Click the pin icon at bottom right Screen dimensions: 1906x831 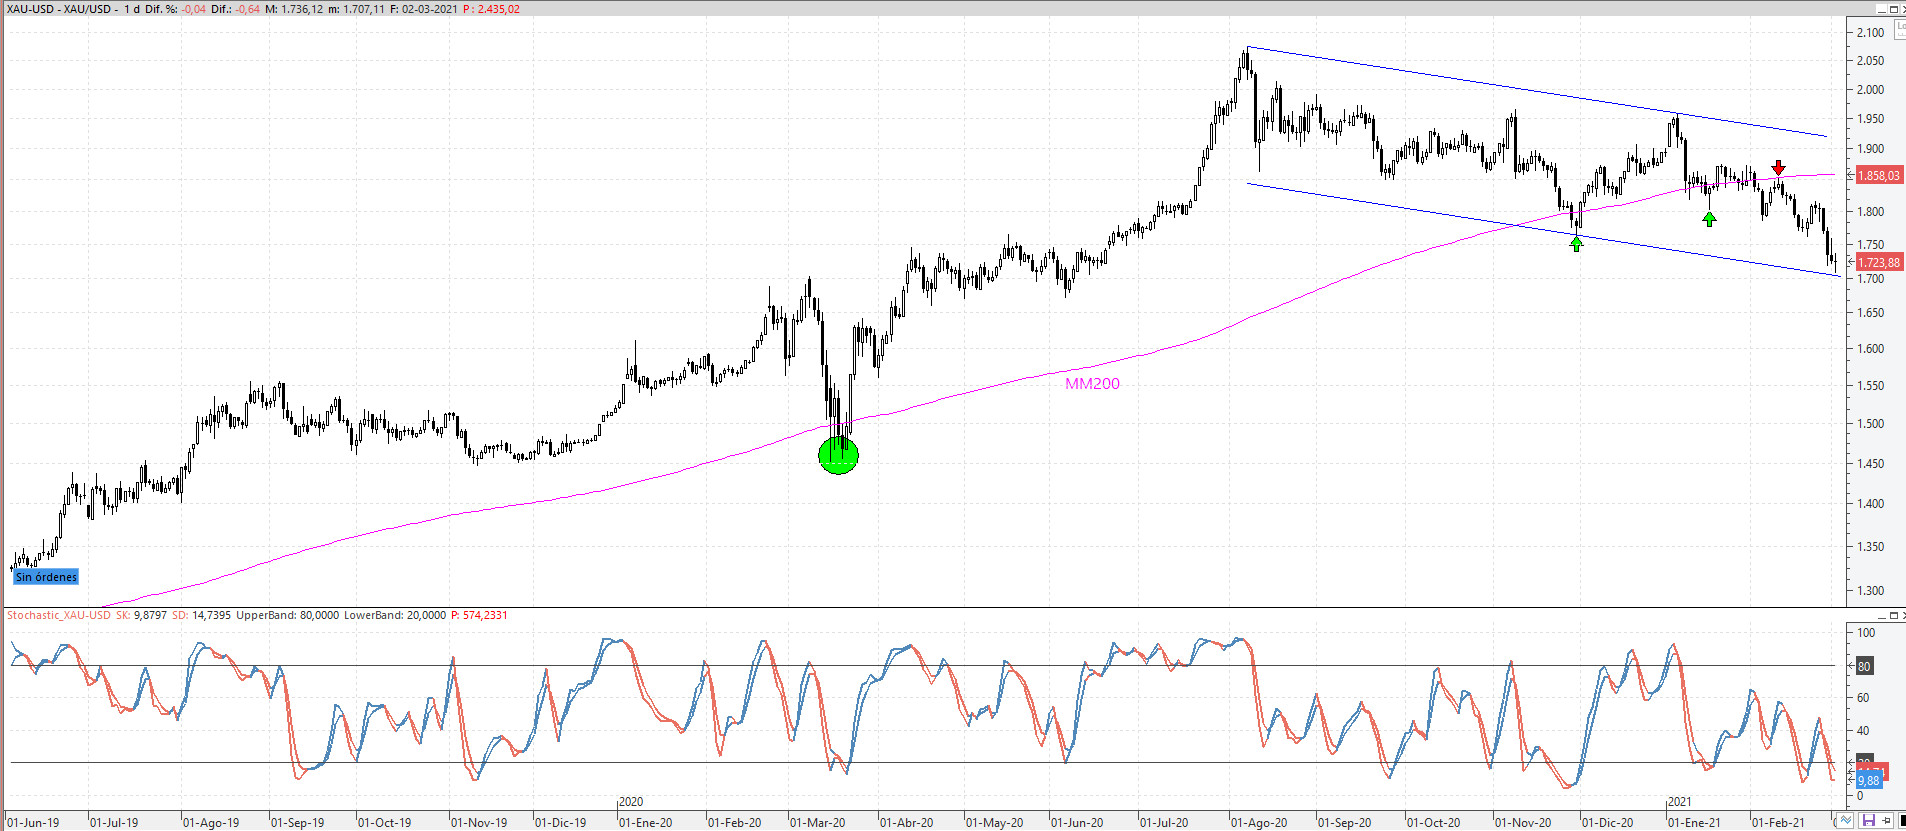pos(1887,821)
